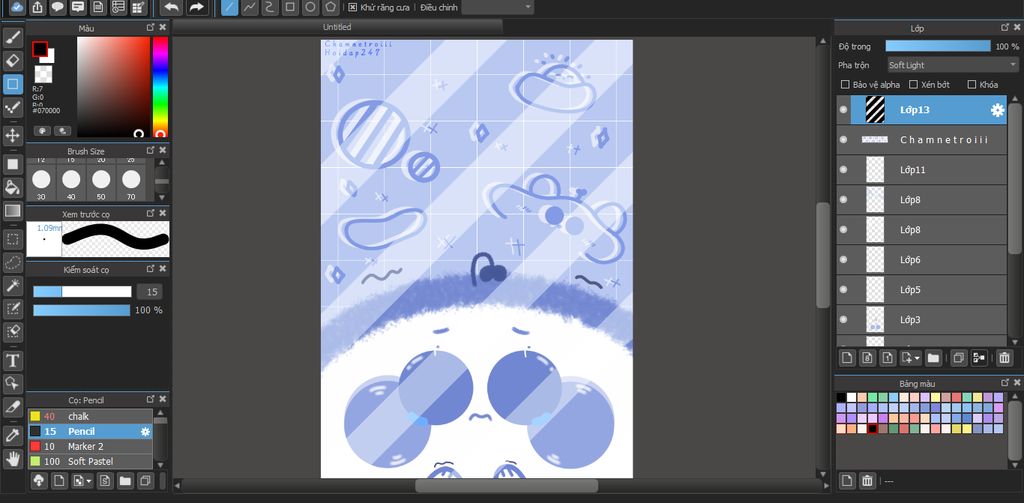Select the Magic Wand tool
This screenshot has width=1024, height=503.
coord(12,285)
